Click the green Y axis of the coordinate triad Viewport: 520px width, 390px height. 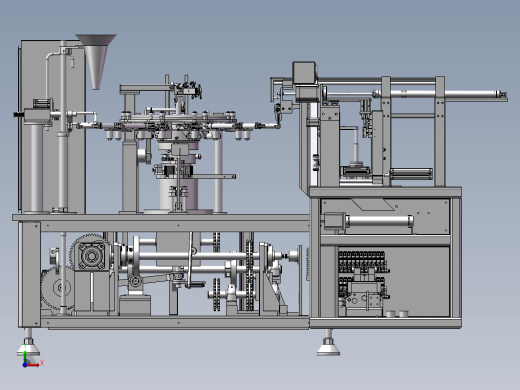pos(25,356)
